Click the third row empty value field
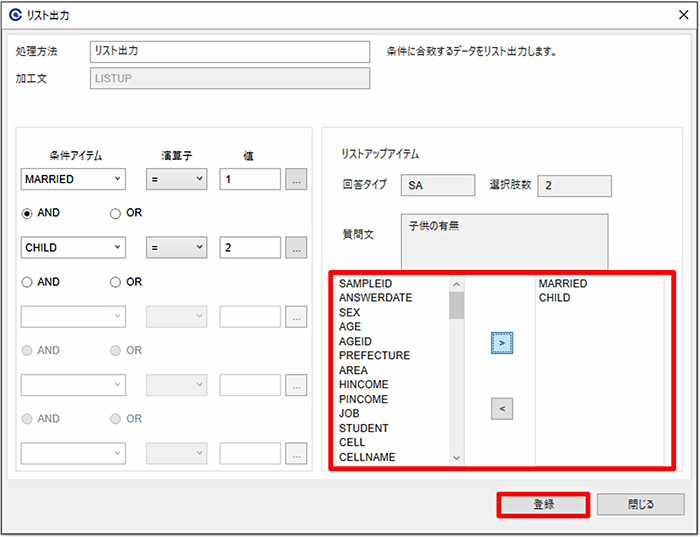 pyautogui.click(x=250, y=316)
